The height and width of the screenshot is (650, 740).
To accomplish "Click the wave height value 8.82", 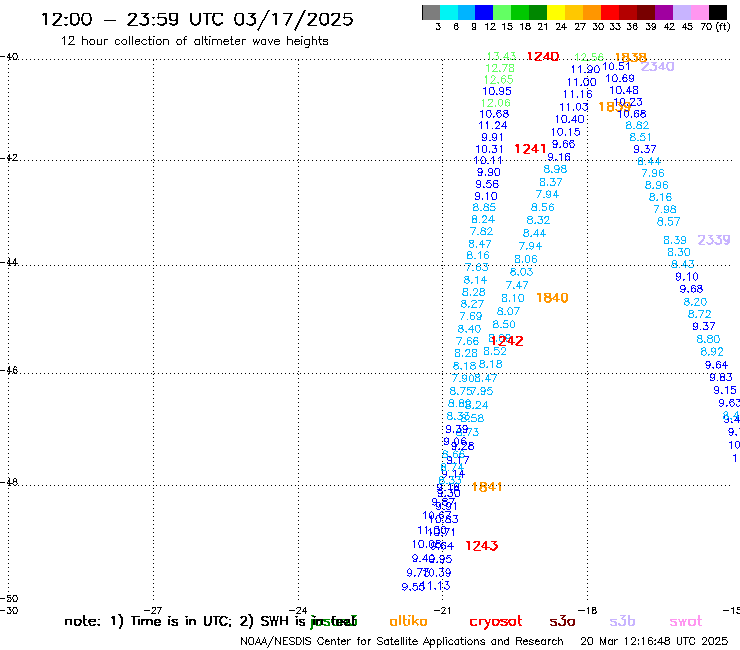I will [x=637, y=126].
